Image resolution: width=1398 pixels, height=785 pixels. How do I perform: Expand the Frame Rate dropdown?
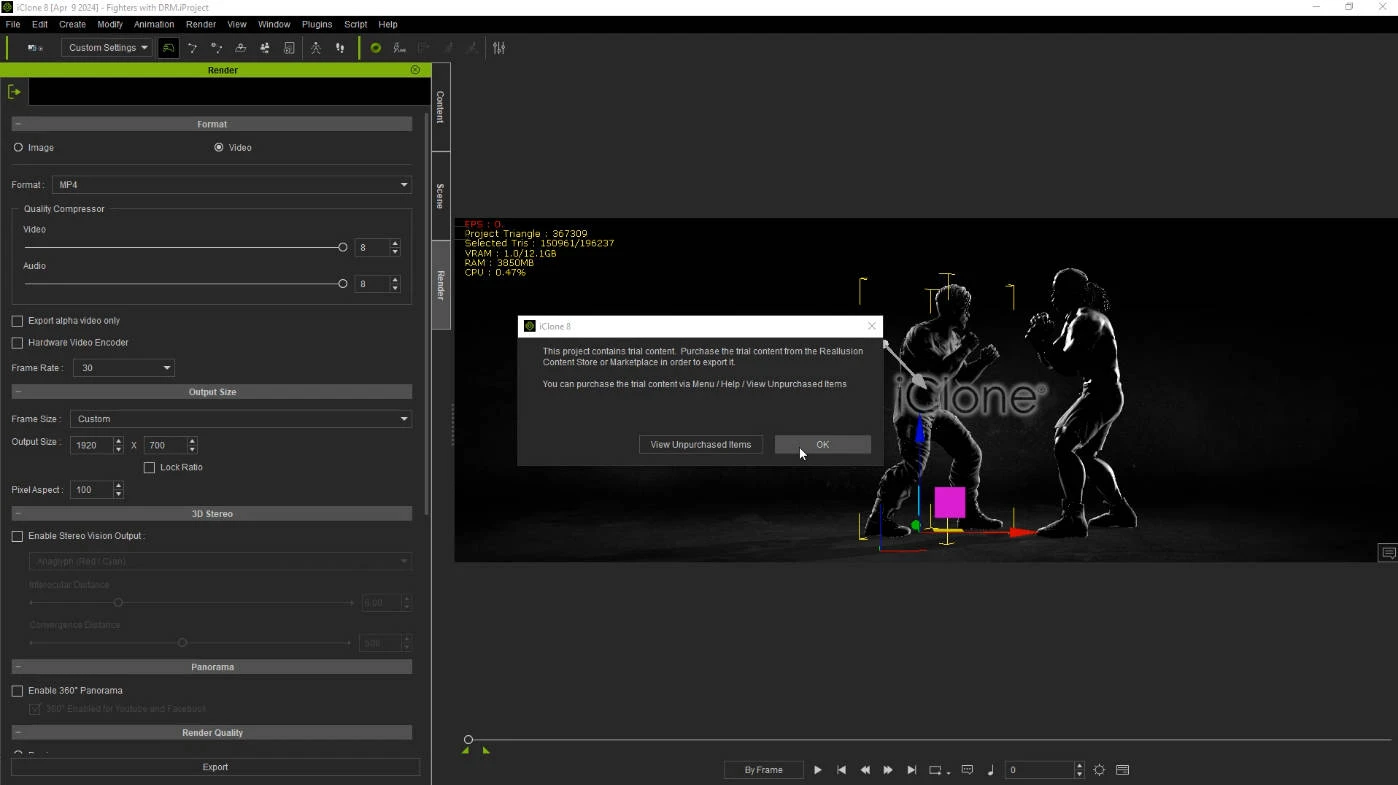click(x=123, y=368)
